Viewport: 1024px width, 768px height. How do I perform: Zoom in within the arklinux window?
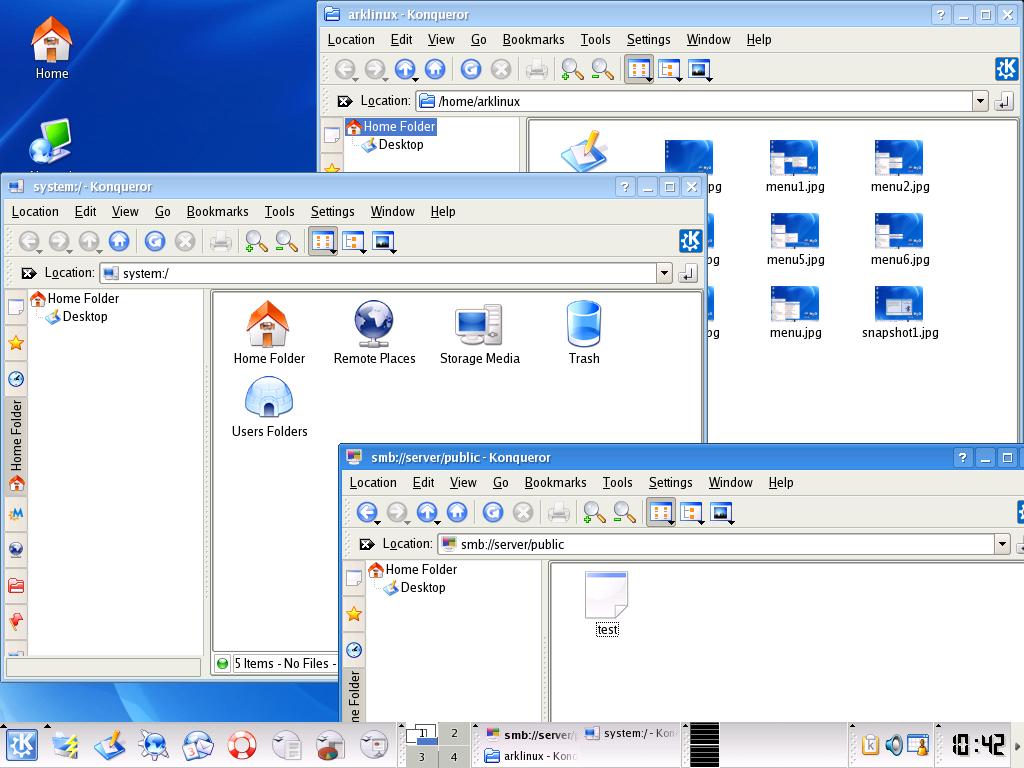[572, 69]
